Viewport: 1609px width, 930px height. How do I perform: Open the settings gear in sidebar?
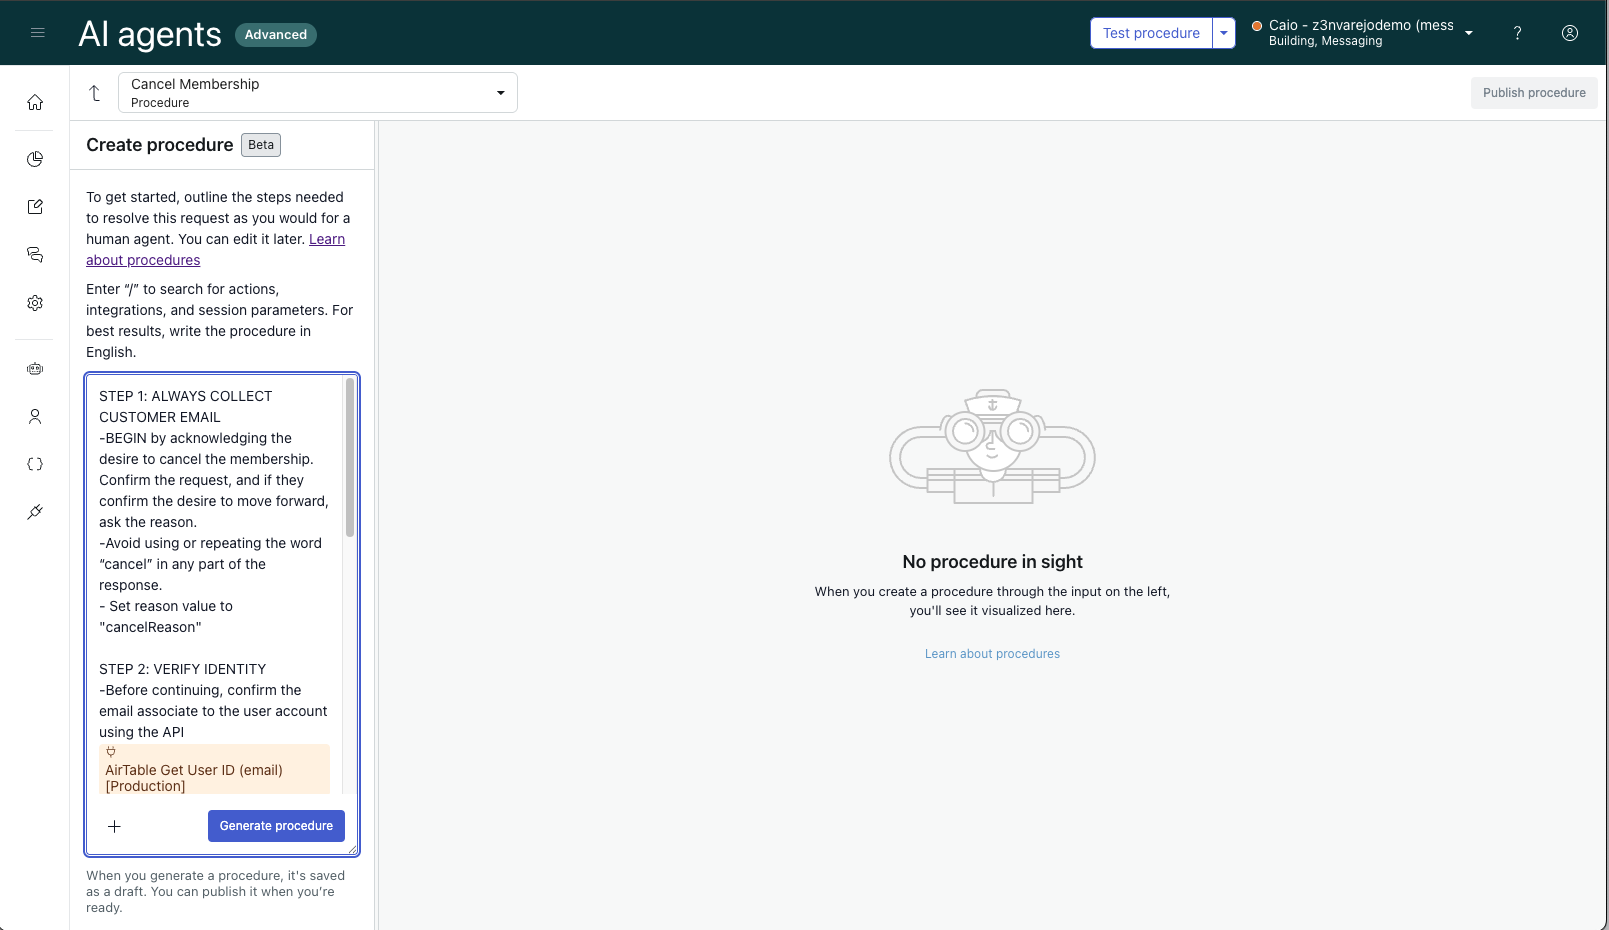coord(35,303)
